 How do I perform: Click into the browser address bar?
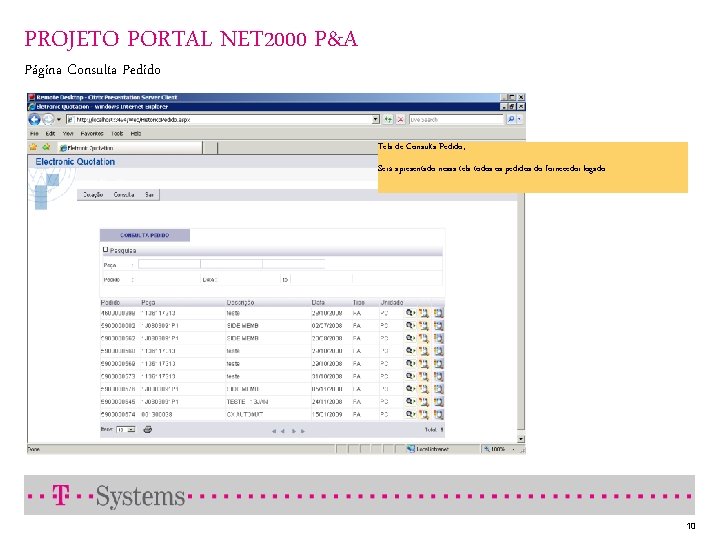(224, 119)
